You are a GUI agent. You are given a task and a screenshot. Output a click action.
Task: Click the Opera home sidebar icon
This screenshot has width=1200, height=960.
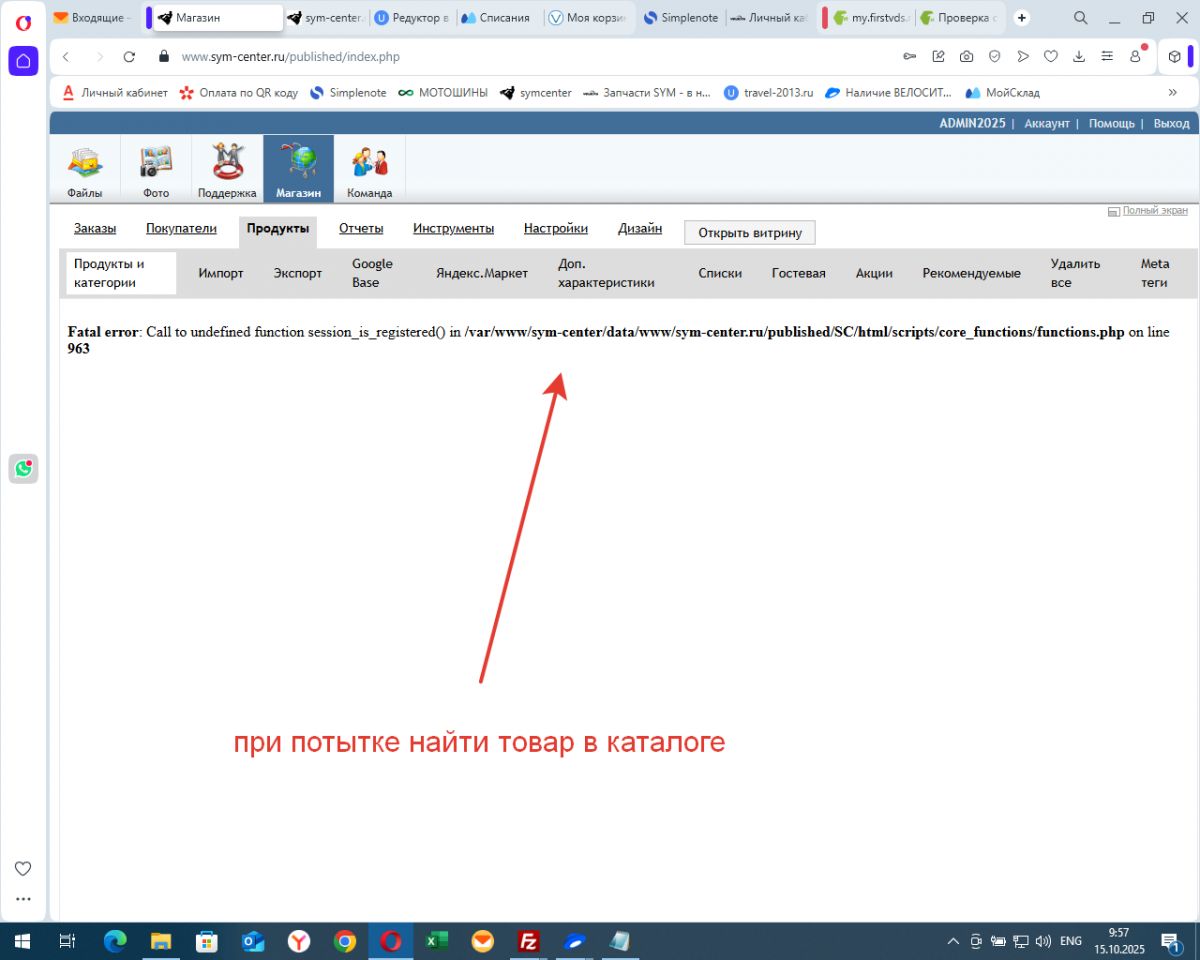click(x=23, y=61)
